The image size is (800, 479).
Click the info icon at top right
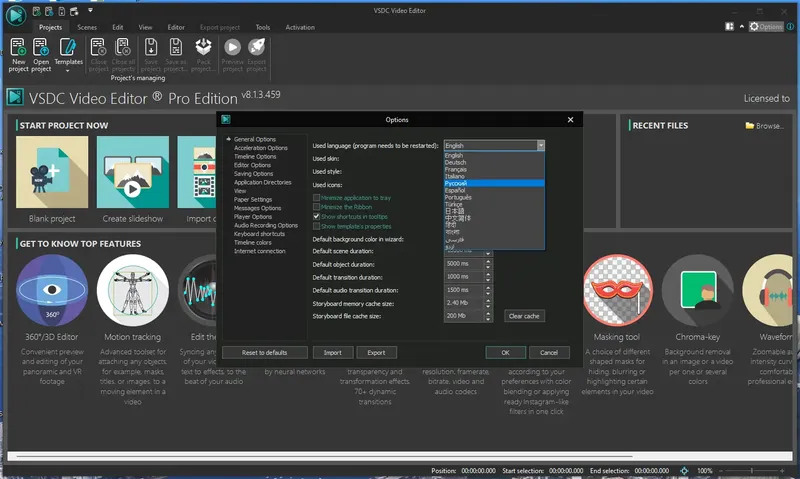coord(790,27)
